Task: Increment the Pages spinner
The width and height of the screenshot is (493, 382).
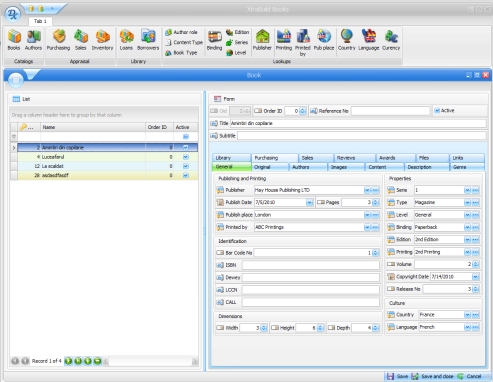Action: (x=376, y=201)
